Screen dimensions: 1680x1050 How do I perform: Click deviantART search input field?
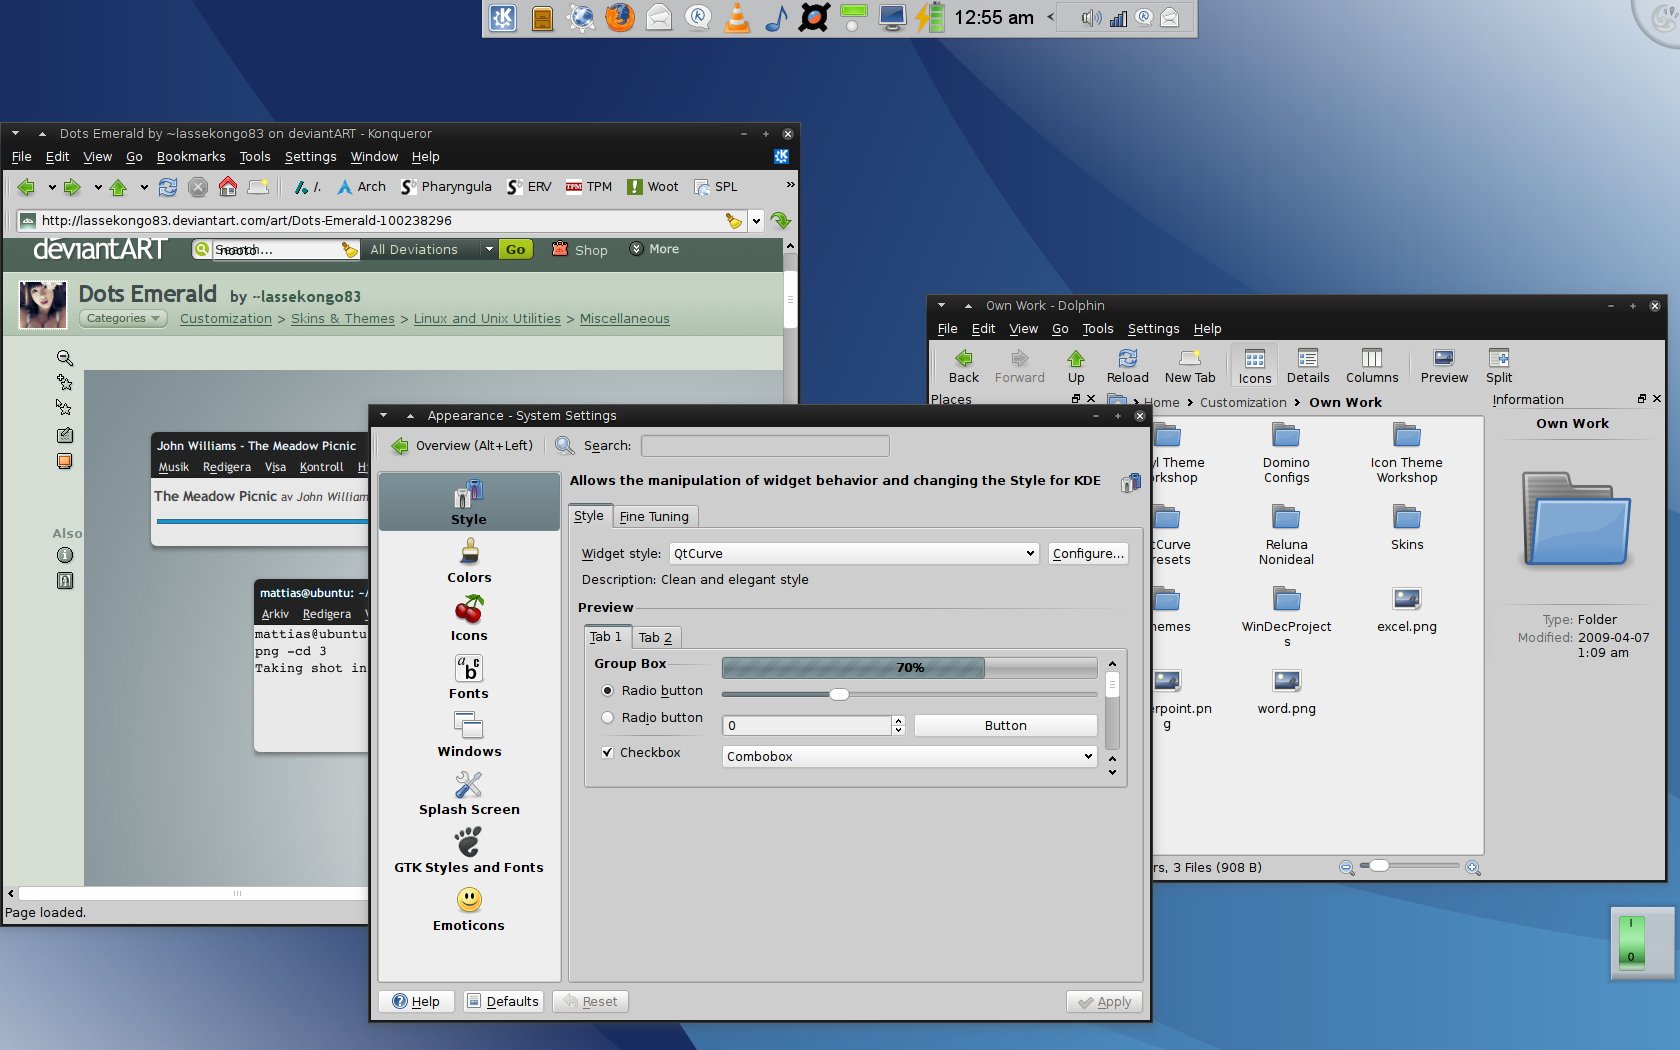tap(276, 250)
